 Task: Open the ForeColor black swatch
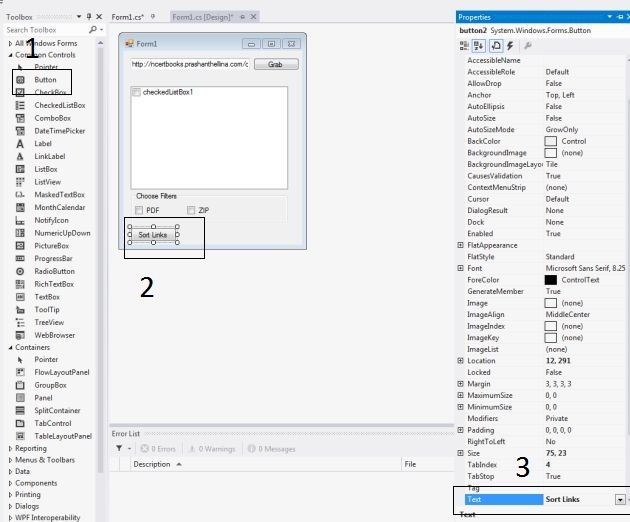coord(550,280)
